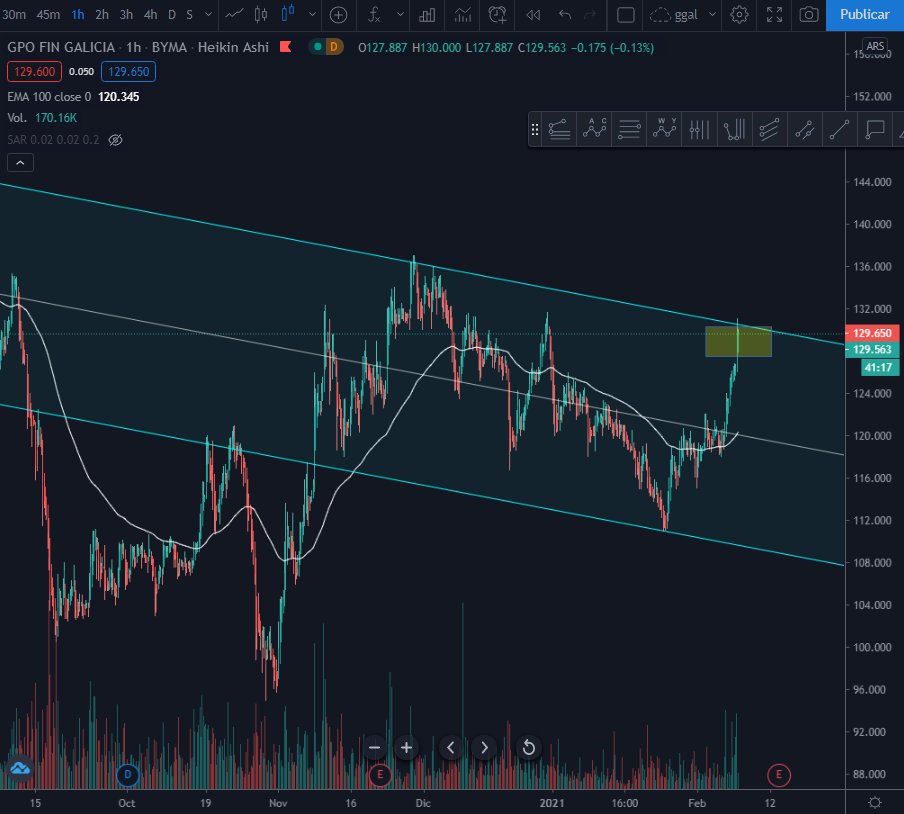Click GPO FIN GALICIA symbol title

tap(61, 47)
